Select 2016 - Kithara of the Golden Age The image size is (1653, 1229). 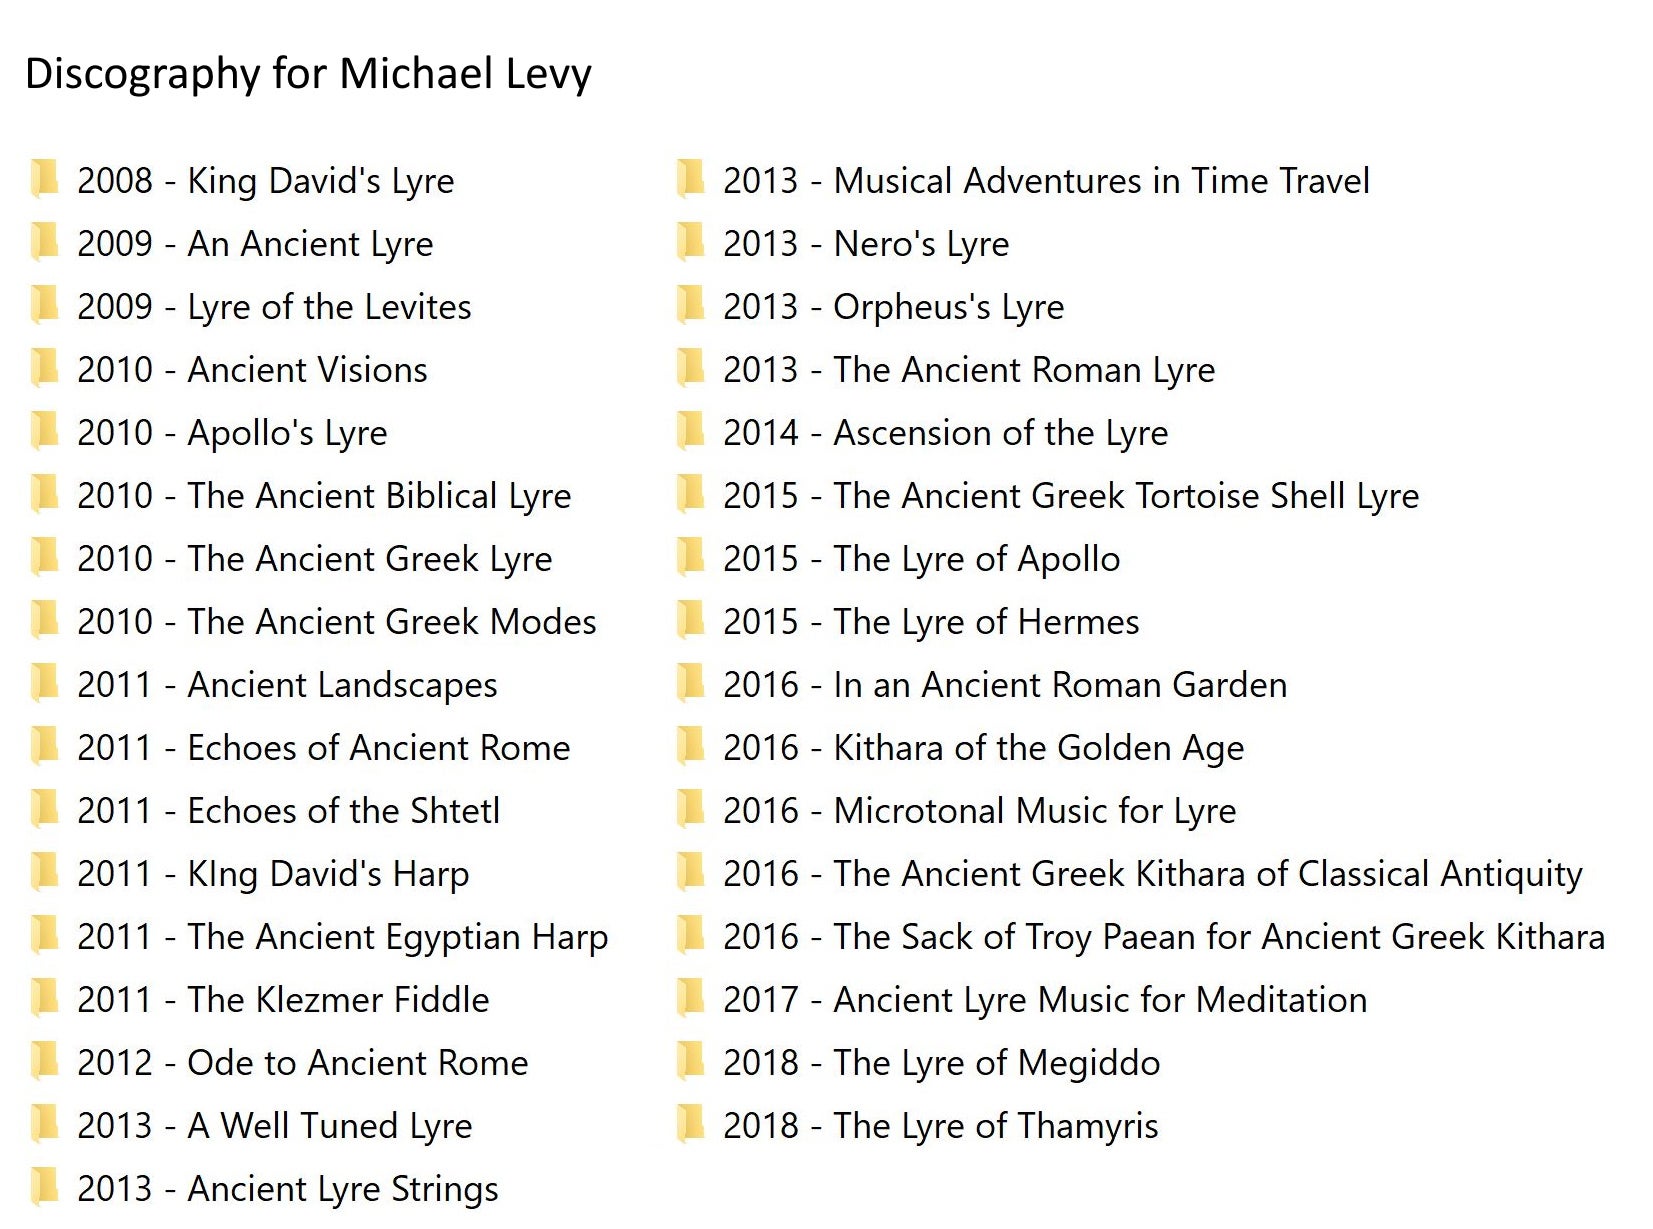[x=983, y=748]
